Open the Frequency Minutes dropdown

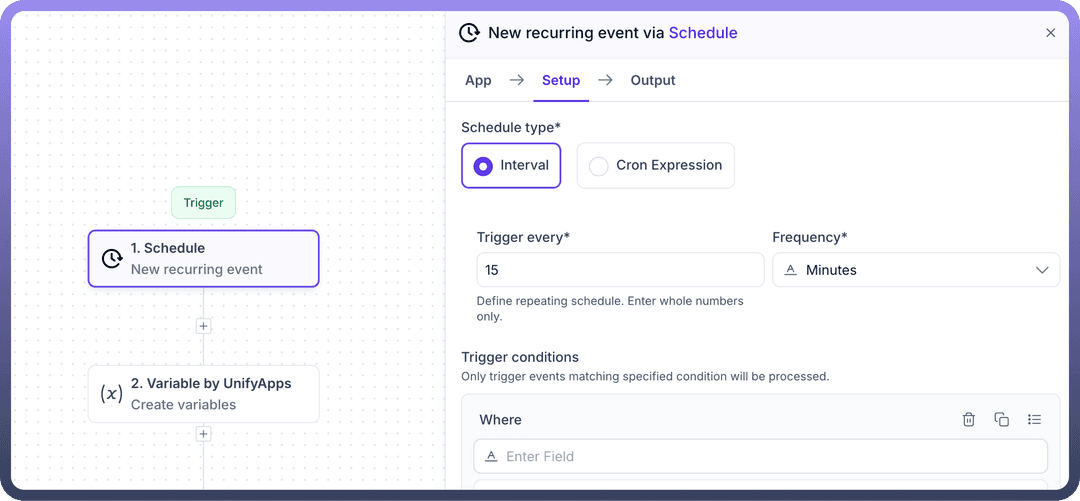click(x=915, y=270)
